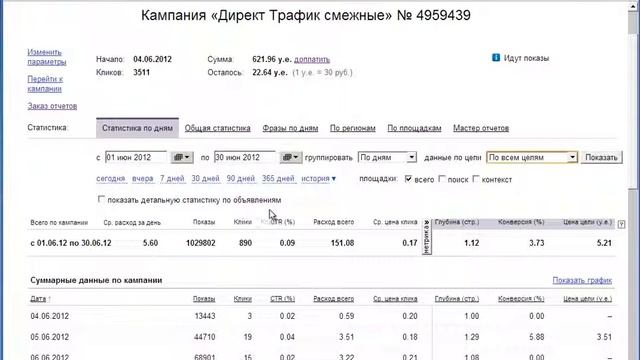The image size is (640, 360).
Task: Open the start date calendar picker
Action: [182, 157]
